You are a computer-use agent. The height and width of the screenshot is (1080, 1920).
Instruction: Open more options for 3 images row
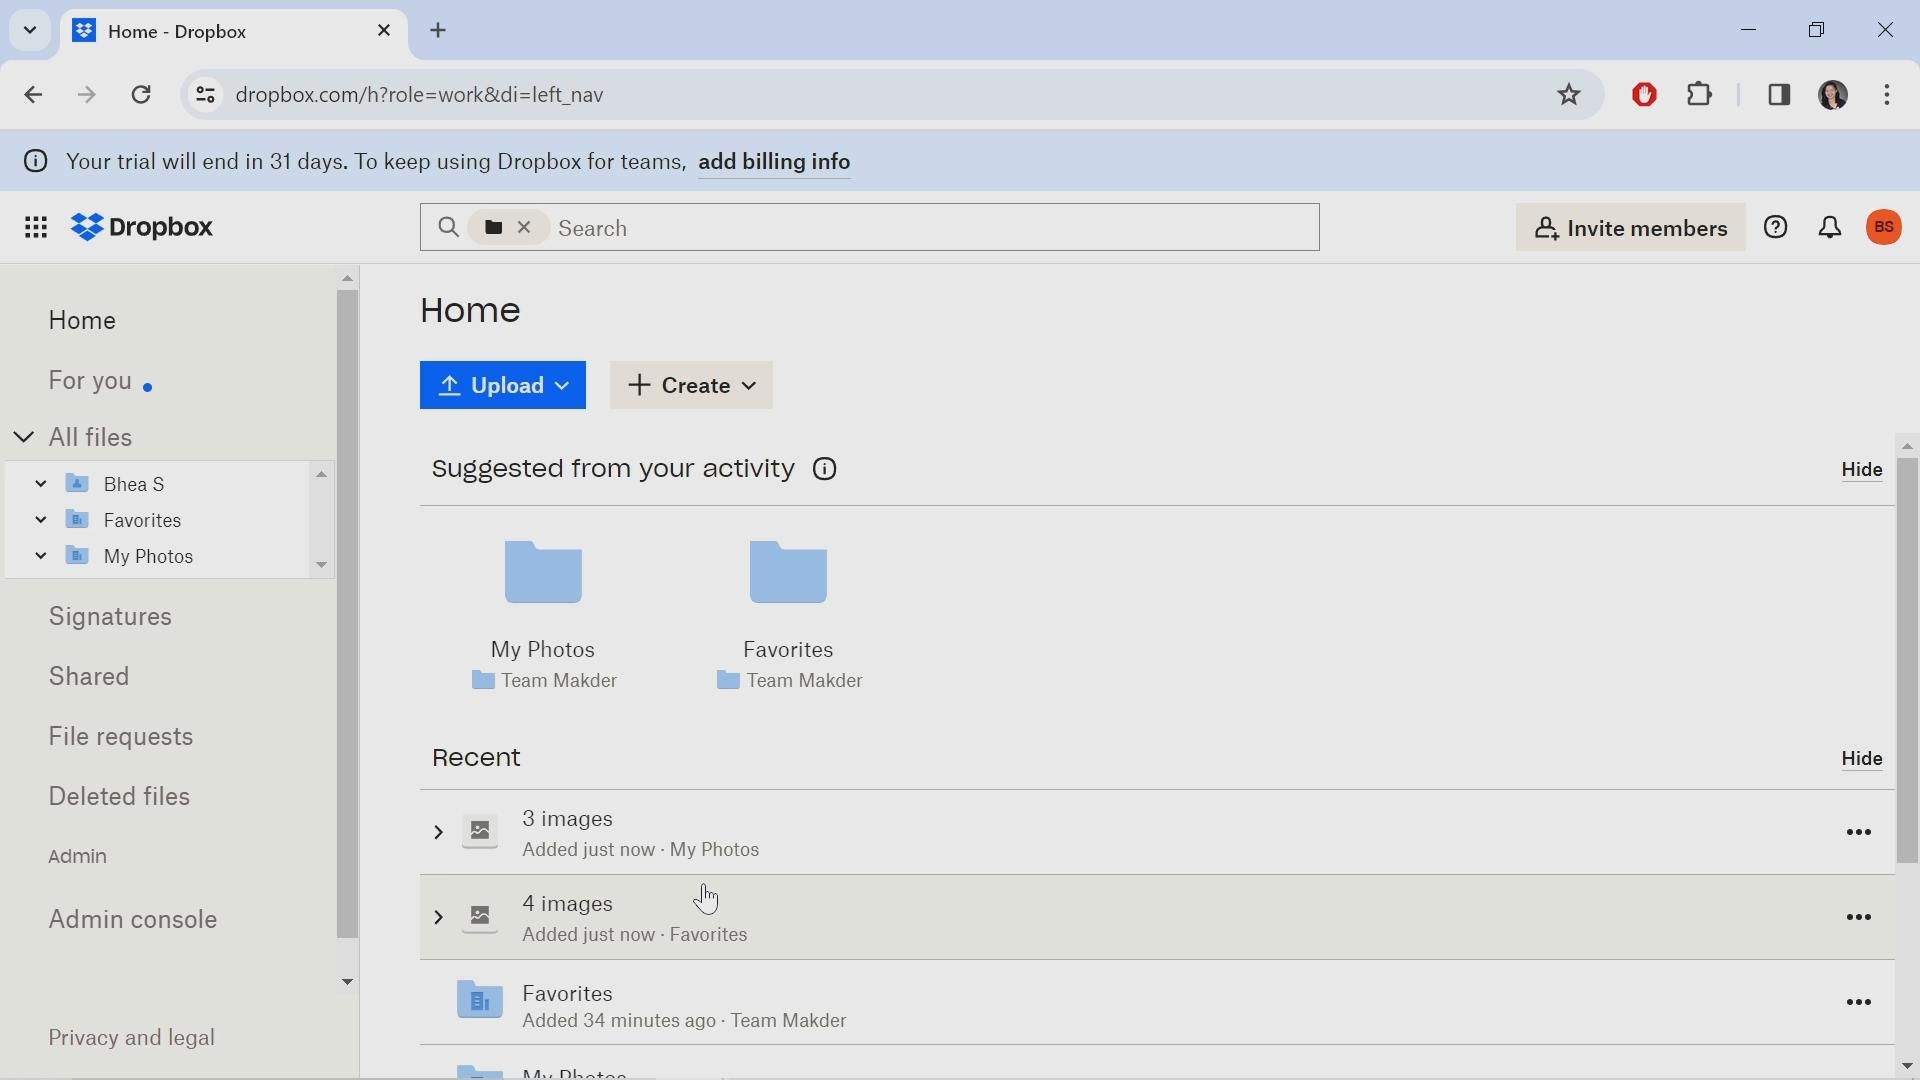tap(1859, 834)
